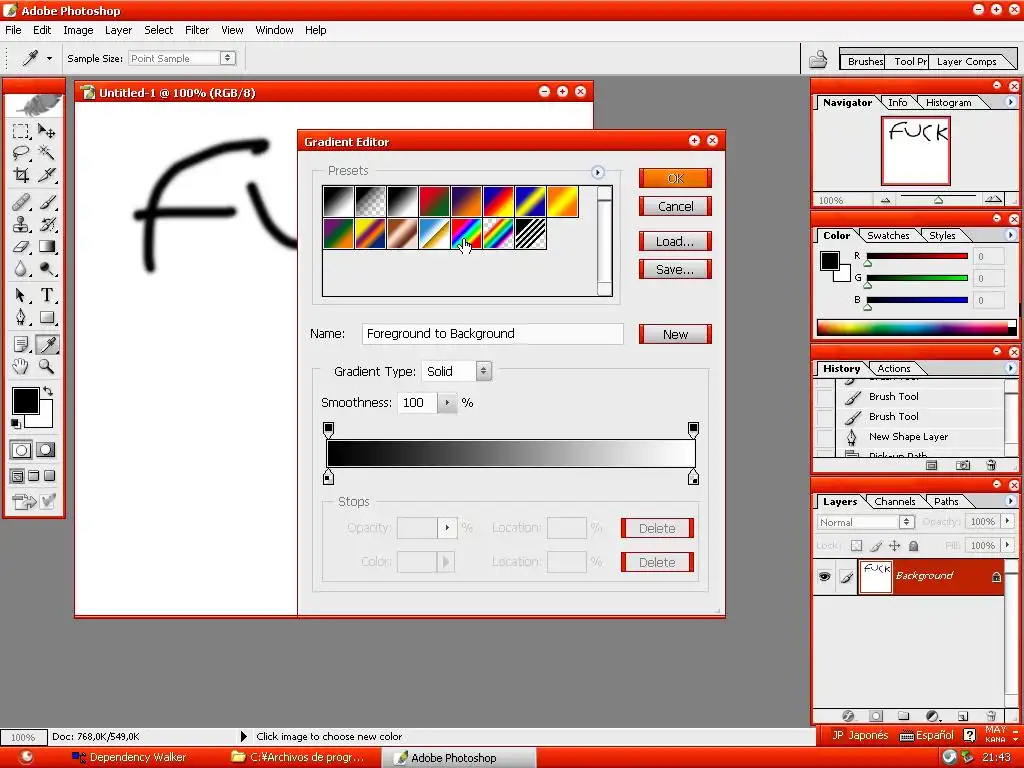Switch to the Channels tab
1024x768 pixels.
(x=894, y=502)
